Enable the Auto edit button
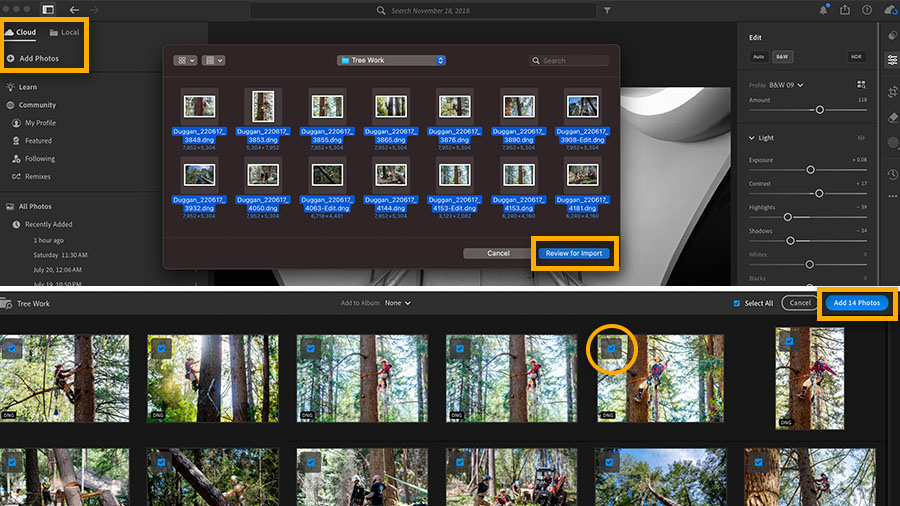Viewport: 900px width, 506px height. point(759,57)
